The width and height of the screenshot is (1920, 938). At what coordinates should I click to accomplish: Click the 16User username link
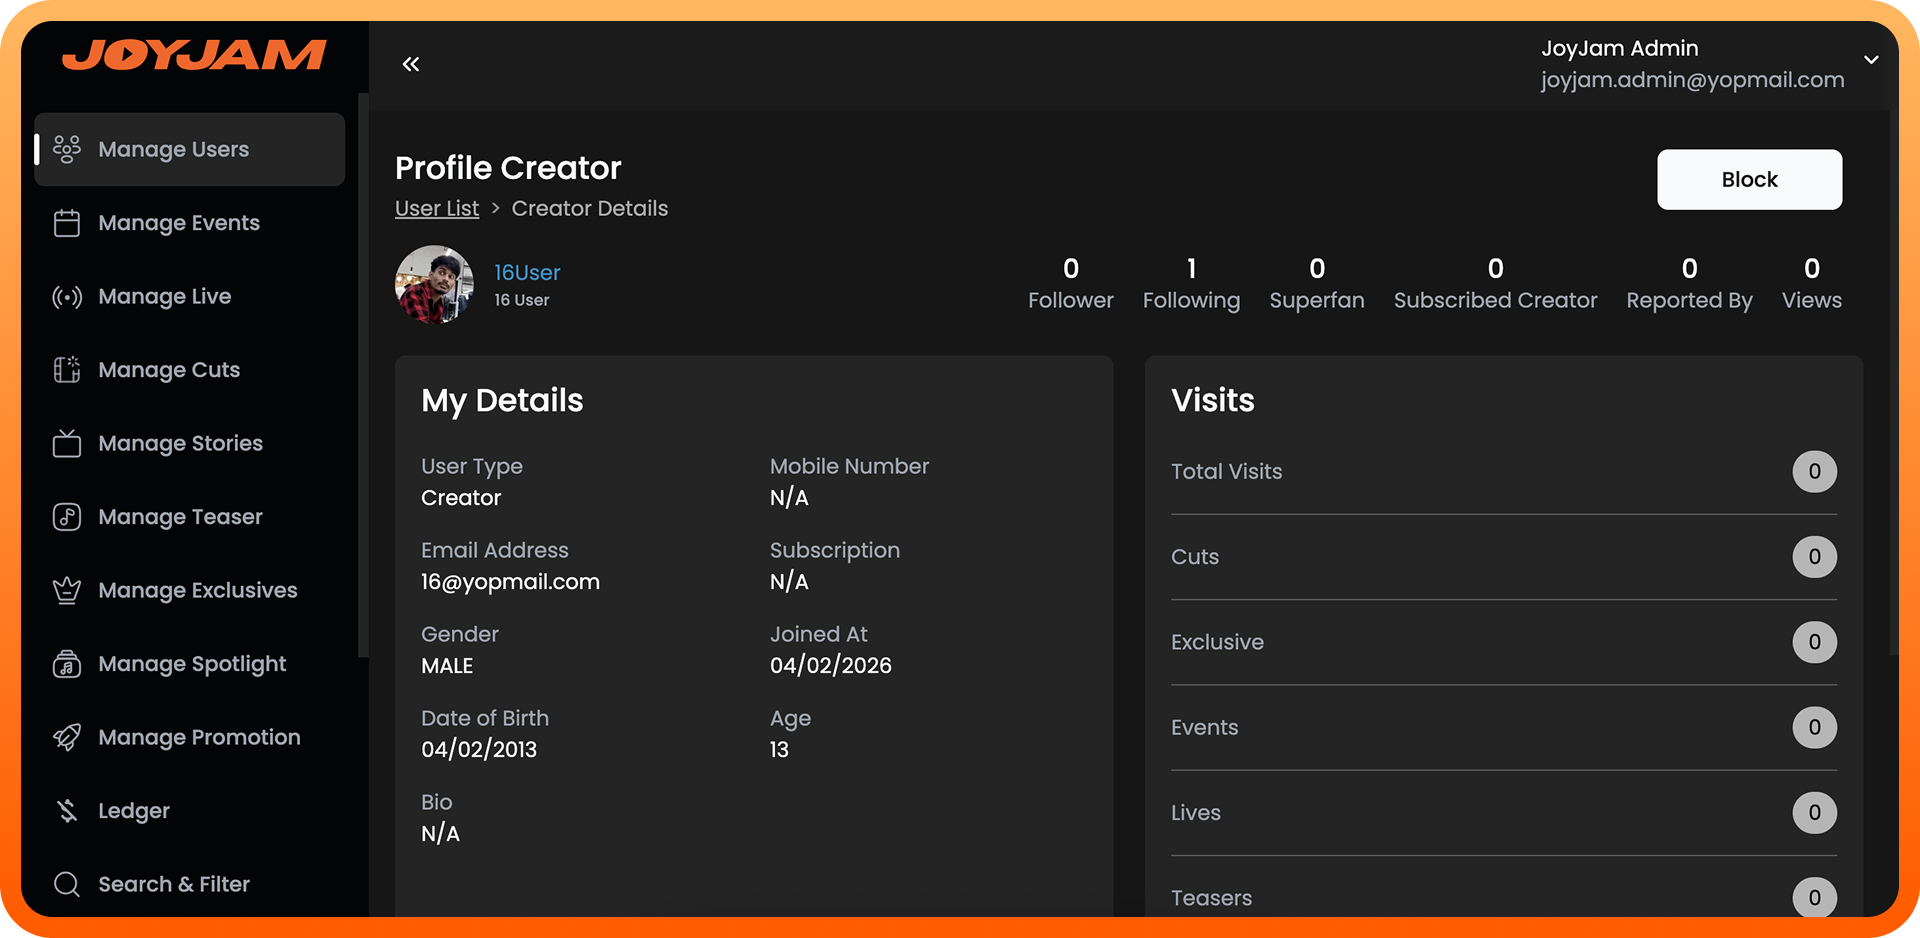[527, 273]
